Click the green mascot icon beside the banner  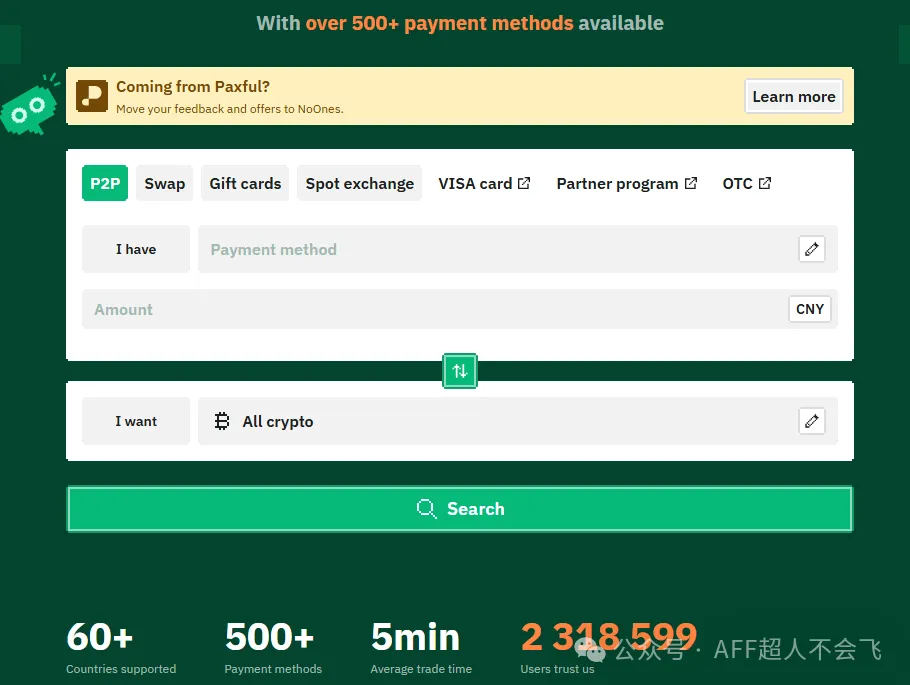28,106
